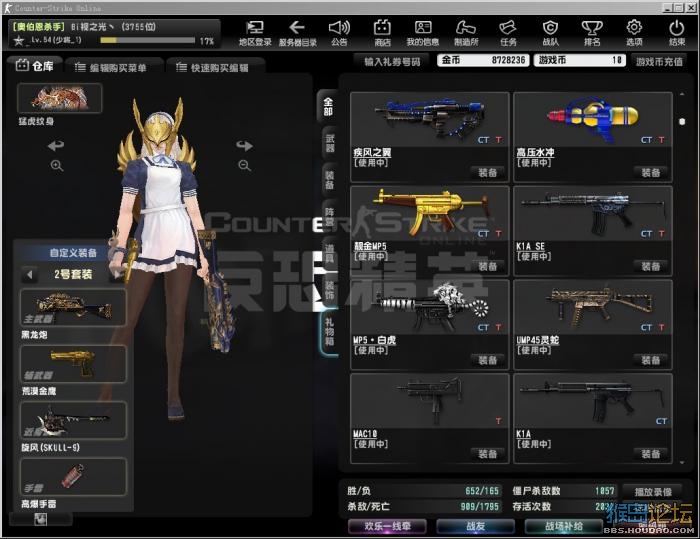Open the 欢乐一线牵 button

[387, 526]
